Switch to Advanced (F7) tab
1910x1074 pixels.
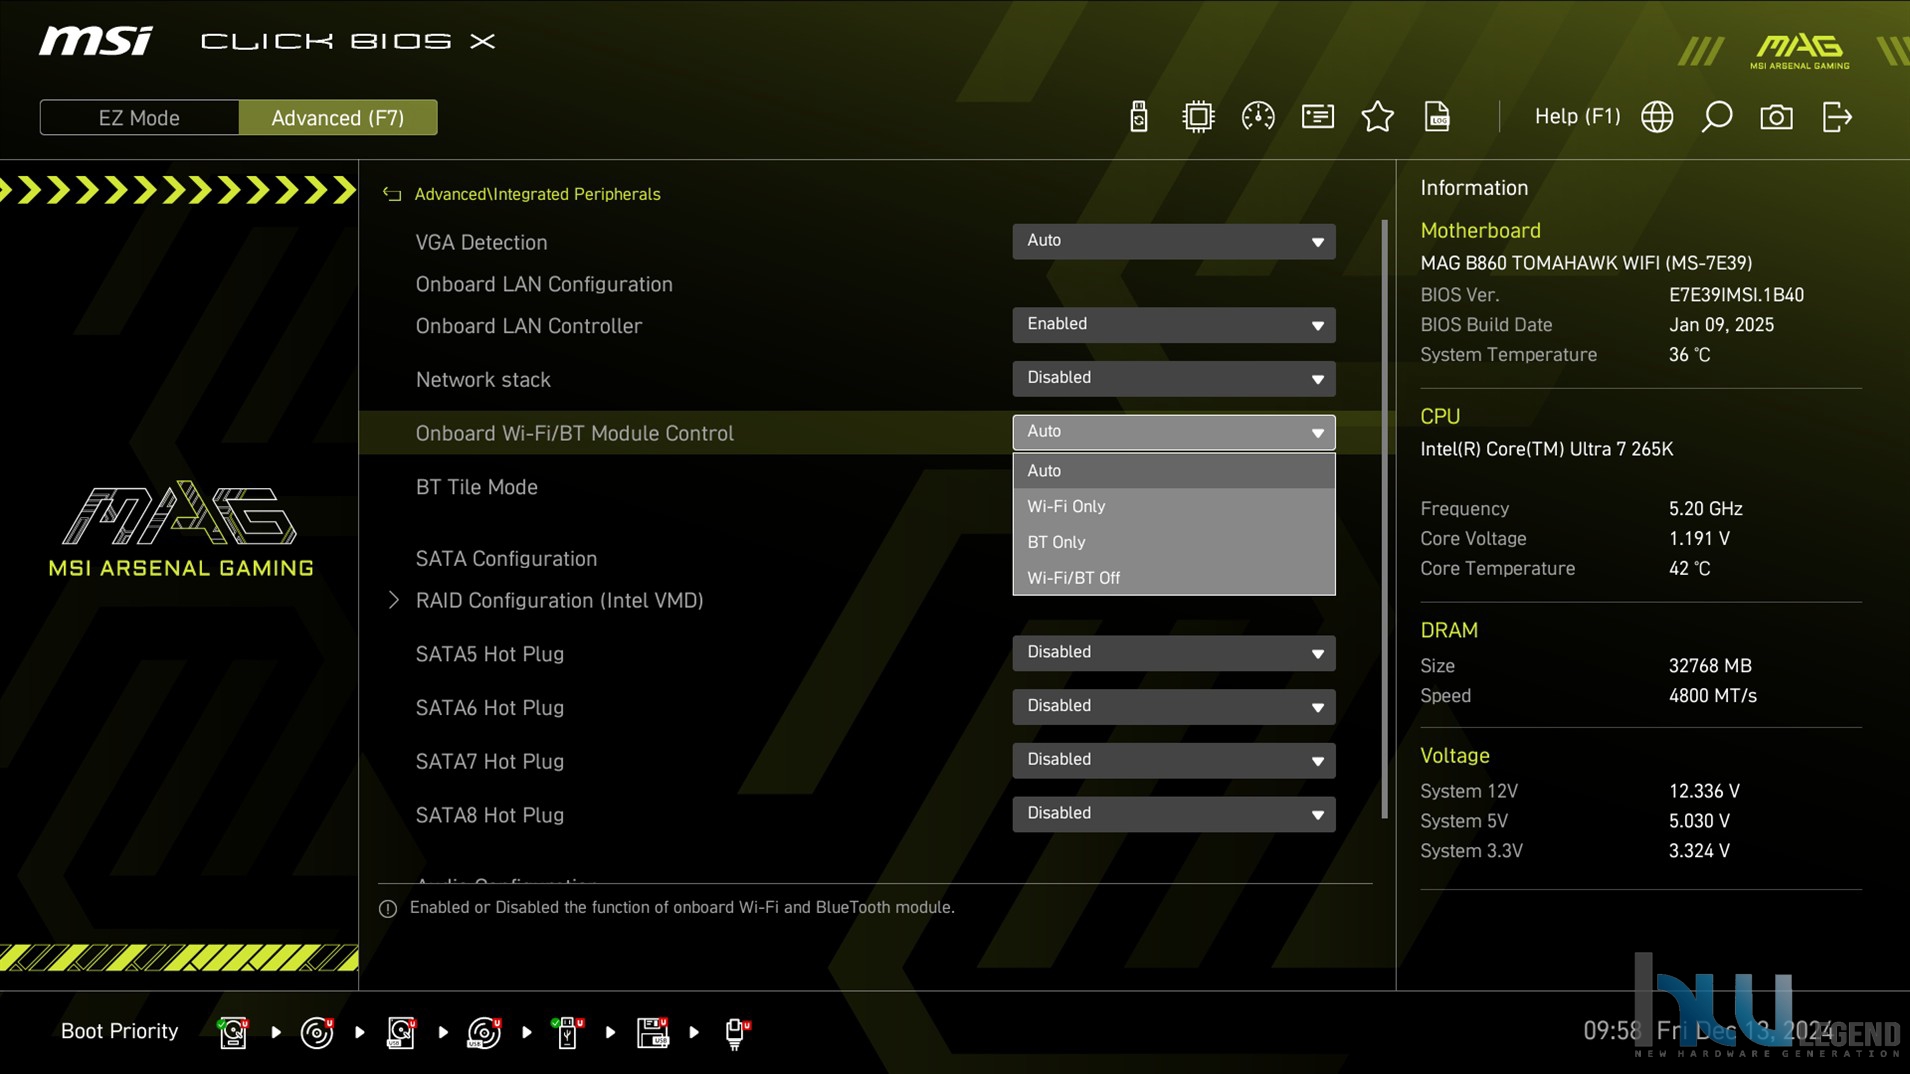(338, 117)
